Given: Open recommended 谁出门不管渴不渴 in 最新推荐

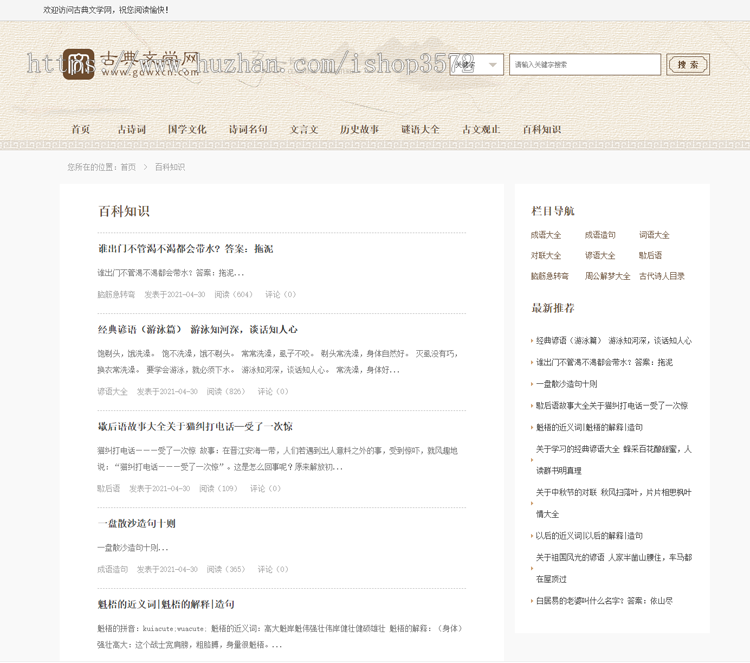Looking at the screenshot, I should pos(604,362).
